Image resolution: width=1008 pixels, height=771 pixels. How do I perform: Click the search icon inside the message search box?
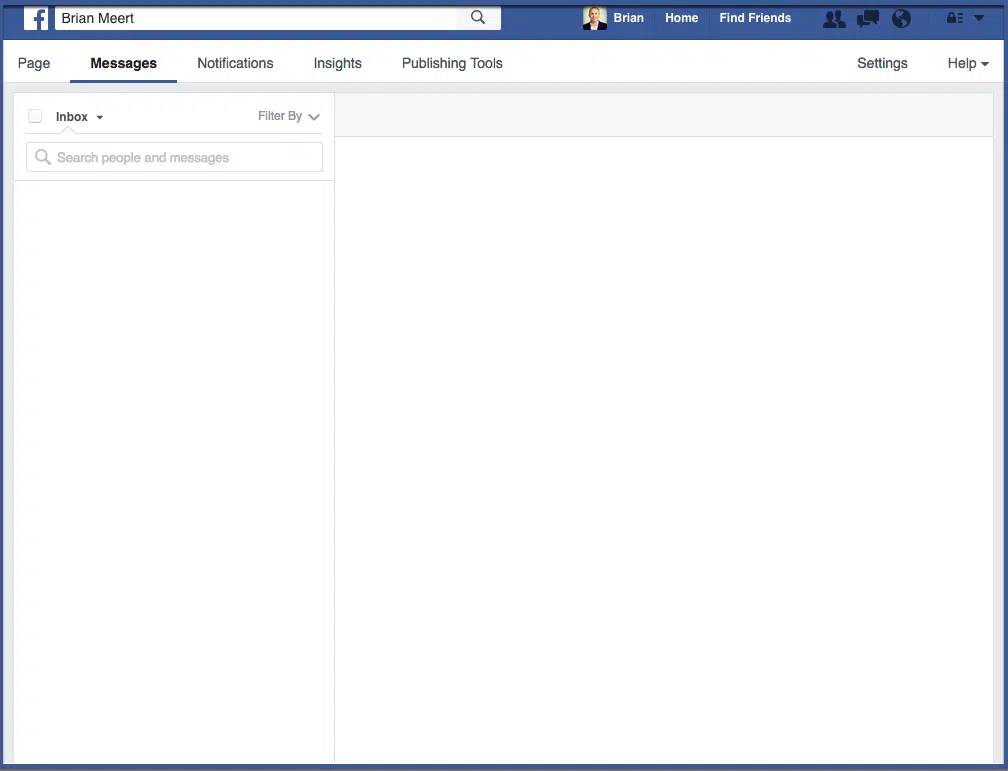pyautogui.click(x=42, y=157)
